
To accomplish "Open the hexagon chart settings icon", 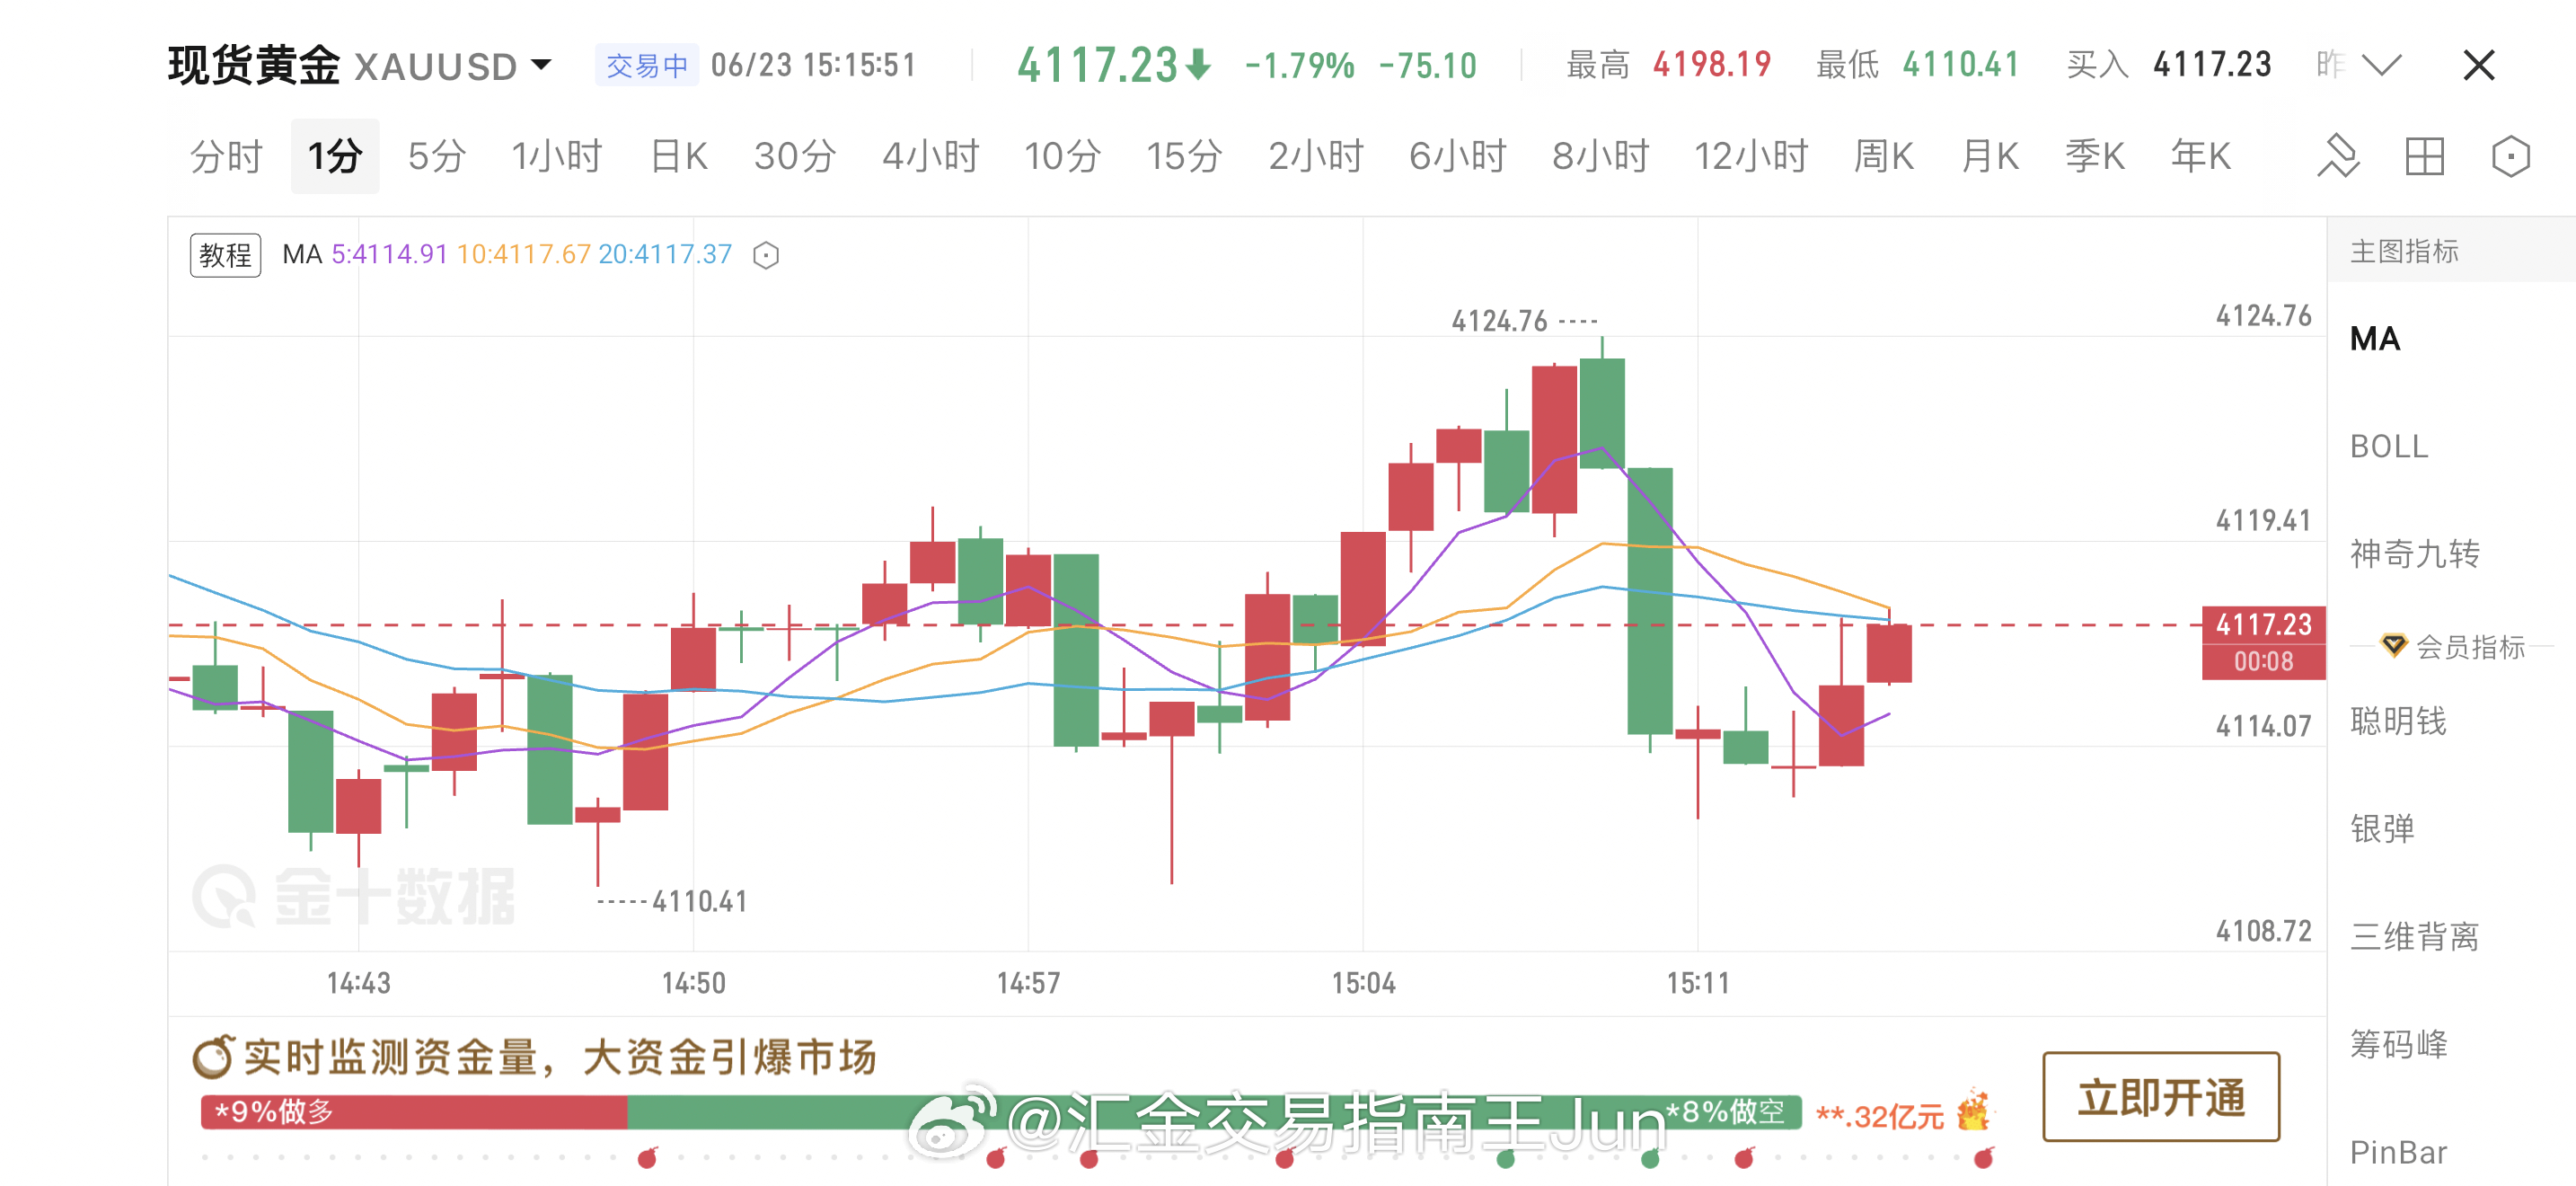I will pos(2510,156).
